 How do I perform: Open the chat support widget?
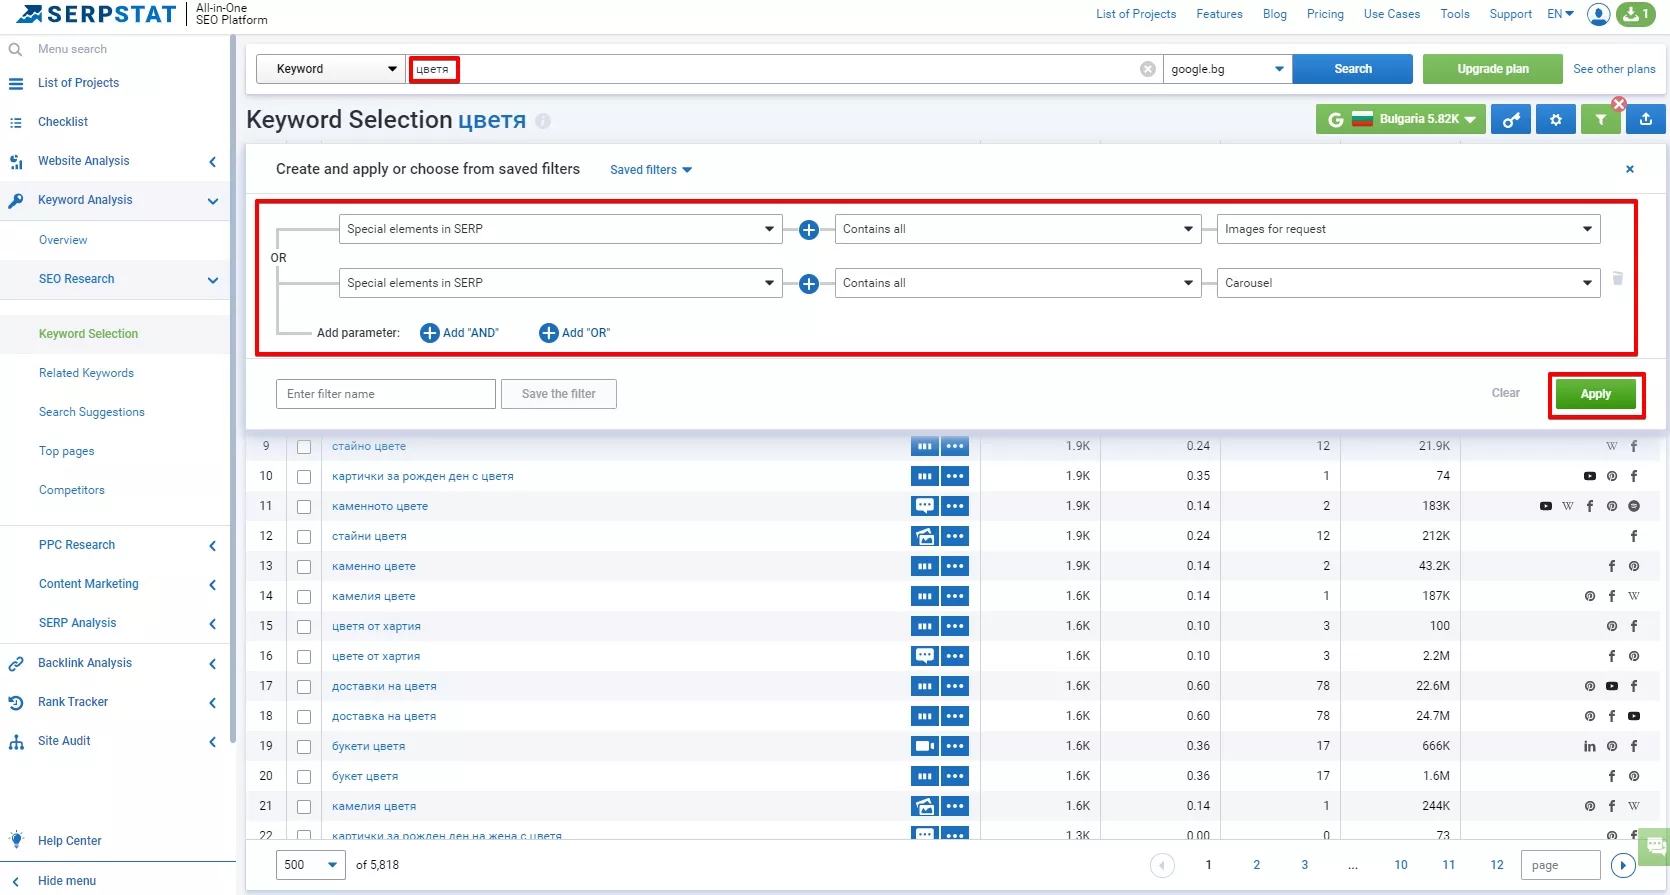(1656, 847)
